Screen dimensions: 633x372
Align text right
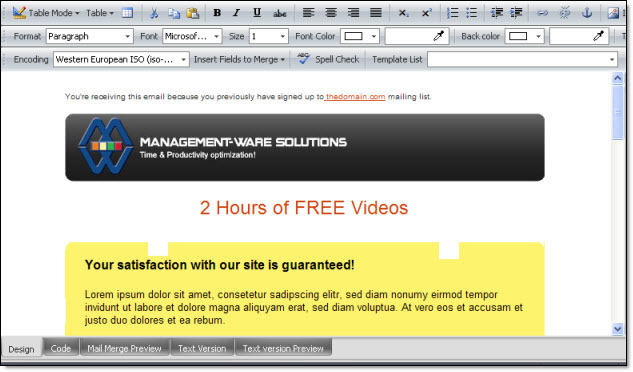[x=354, y=13]
